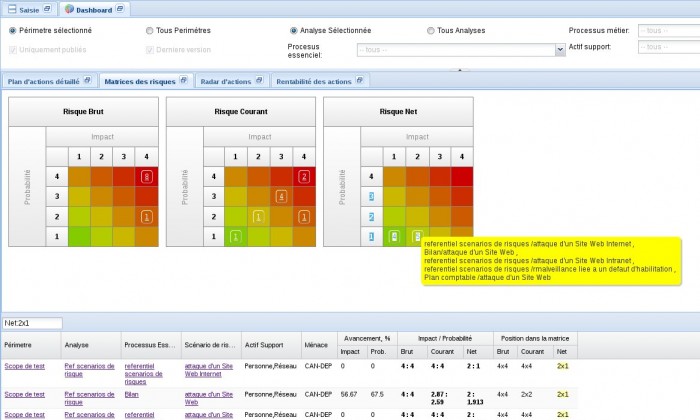
Task: Sort by Périmetre column header
Action: tap(31, 345)
